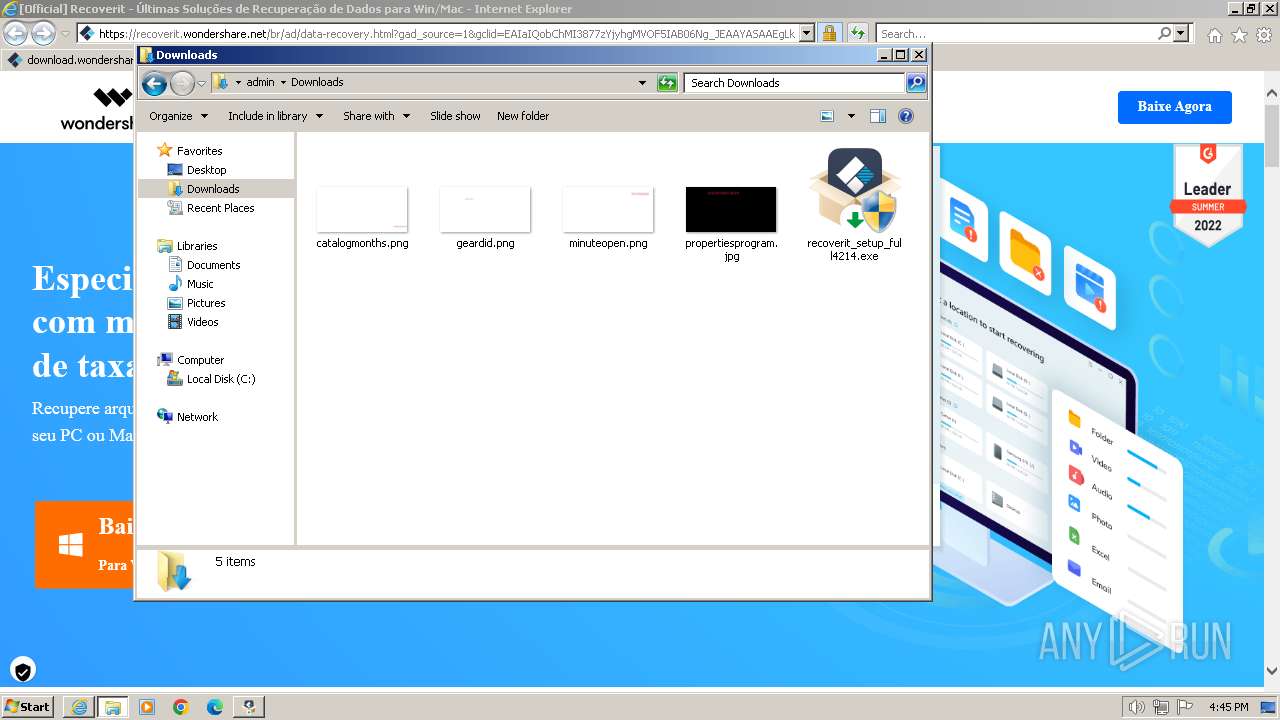1280x720 pixels.
Task: Expand the address bar history dropdown
Action: [x=642, y=83]
